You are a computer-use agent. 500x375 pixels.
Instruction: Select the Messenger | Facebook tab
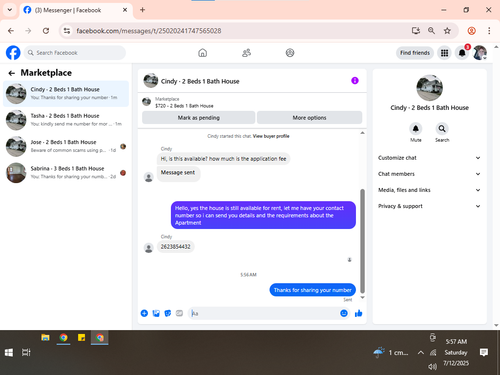76,10
